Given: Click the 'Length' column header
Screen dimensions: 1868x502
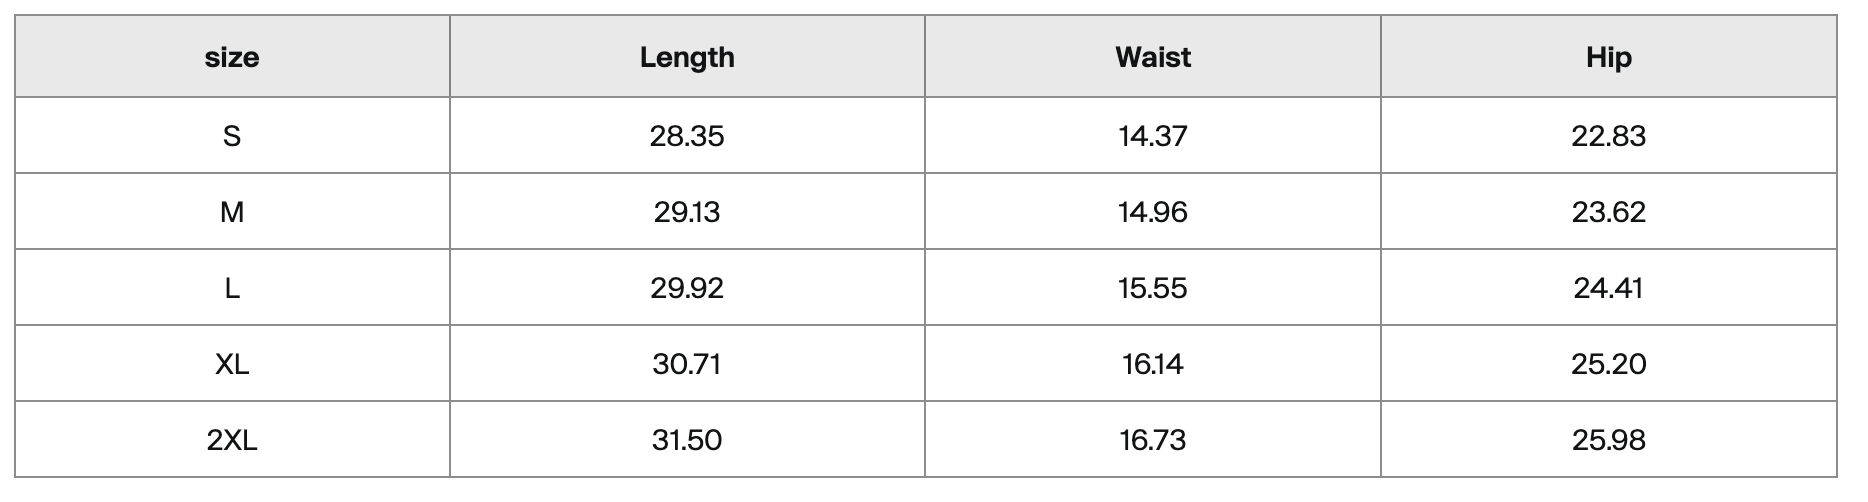Looking at the screenshot, I should click(687, 57).
